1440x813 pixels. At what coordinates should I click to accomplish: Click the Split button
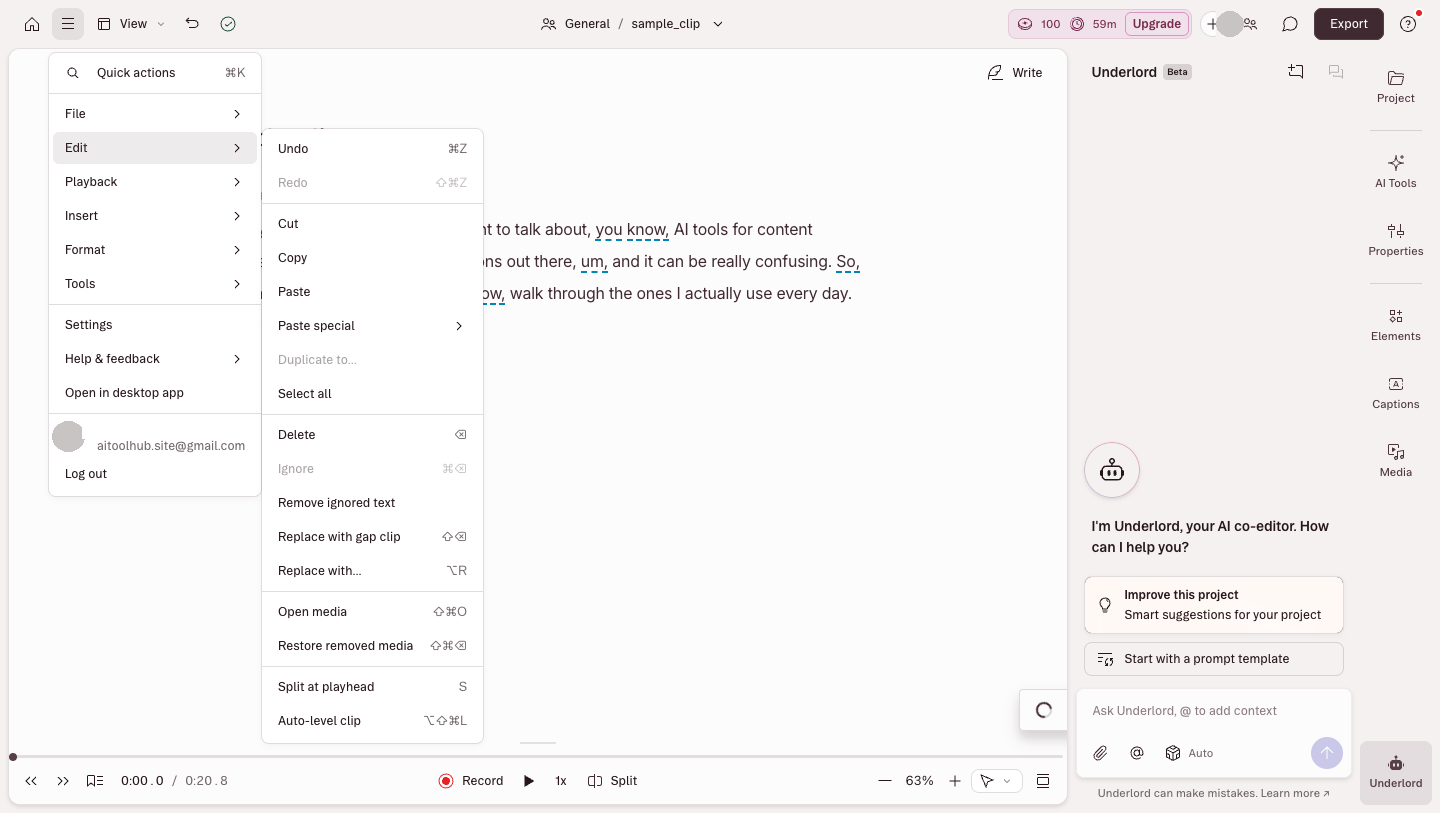612,781
